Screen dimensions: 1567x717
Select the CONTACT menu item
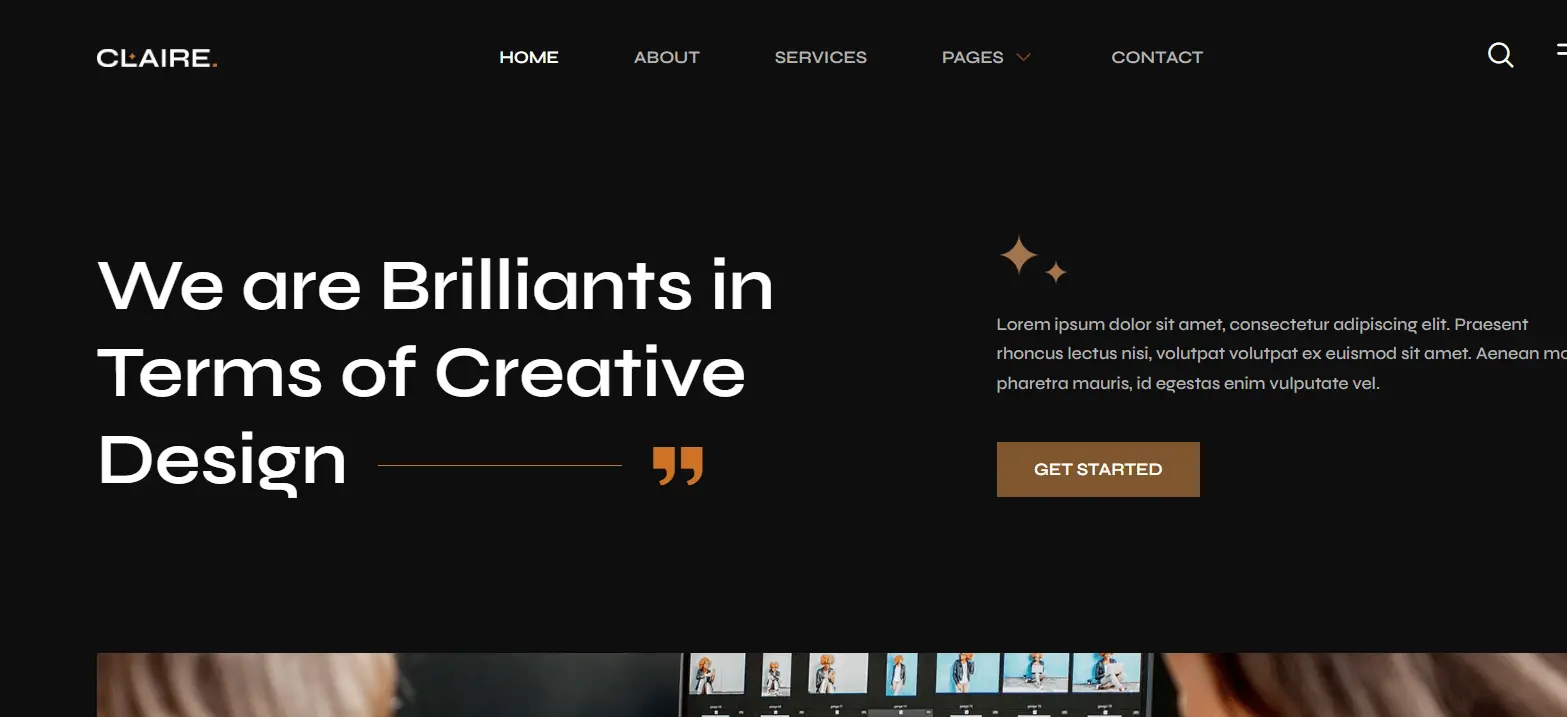1157,57
